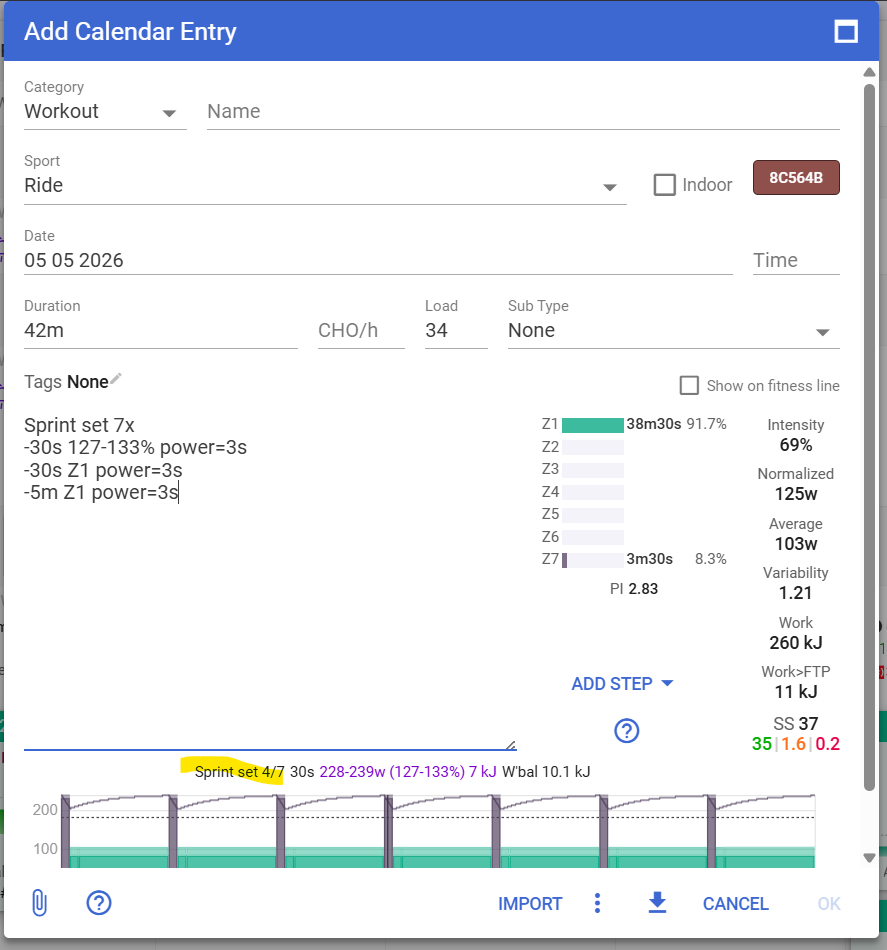Click the Work 260 kJ value
887x950 pixels.
[796, 643]
